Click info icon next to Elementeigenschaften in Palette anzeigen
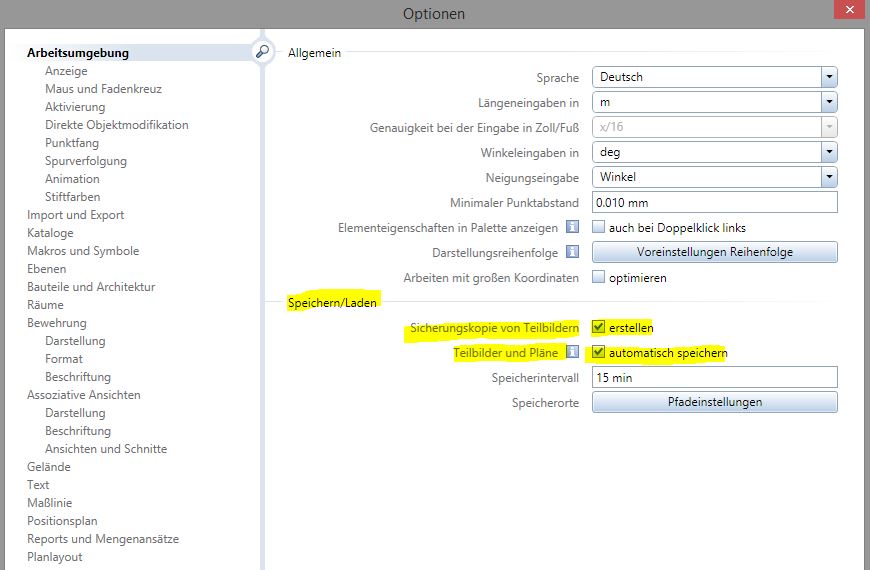The image size is (870, 570). point(574,228)
